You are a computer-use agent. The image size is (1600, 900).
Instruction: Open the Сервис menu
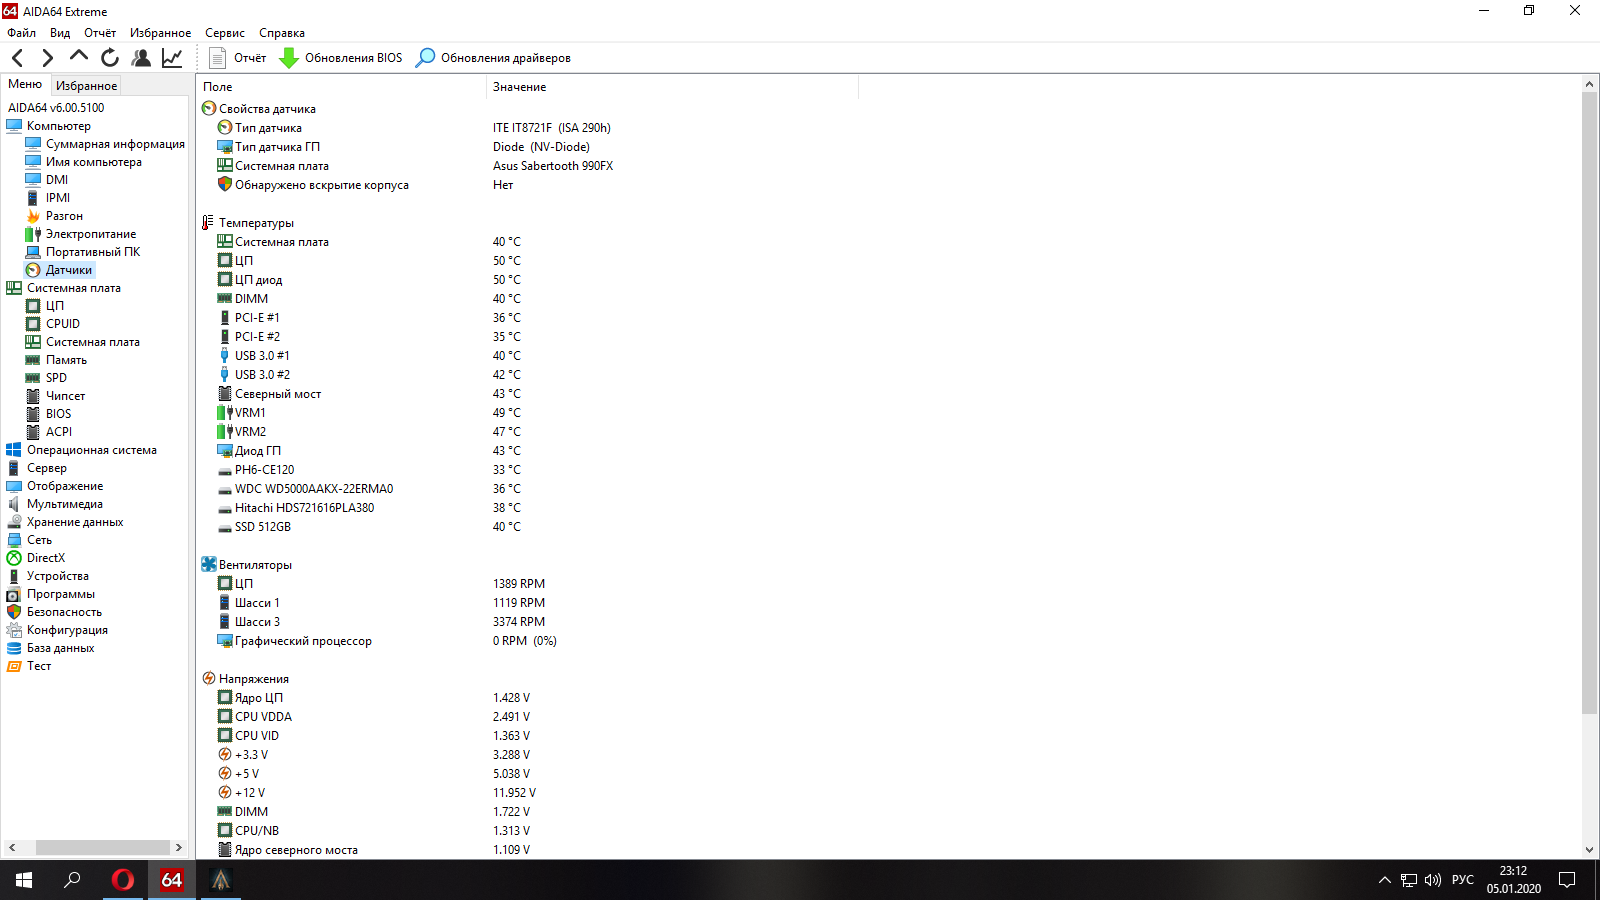pyautogui.click(x=225, y=33)
